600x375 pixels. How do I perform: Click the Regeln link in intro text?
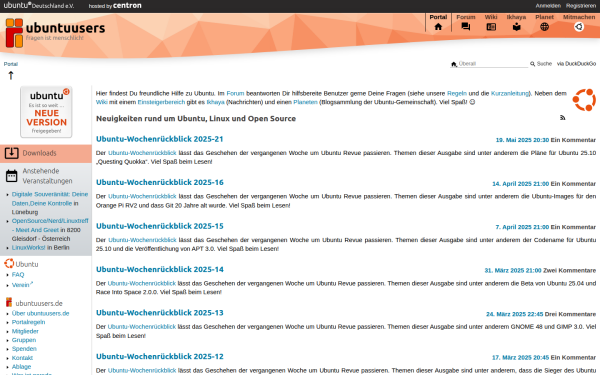(457, 93)
